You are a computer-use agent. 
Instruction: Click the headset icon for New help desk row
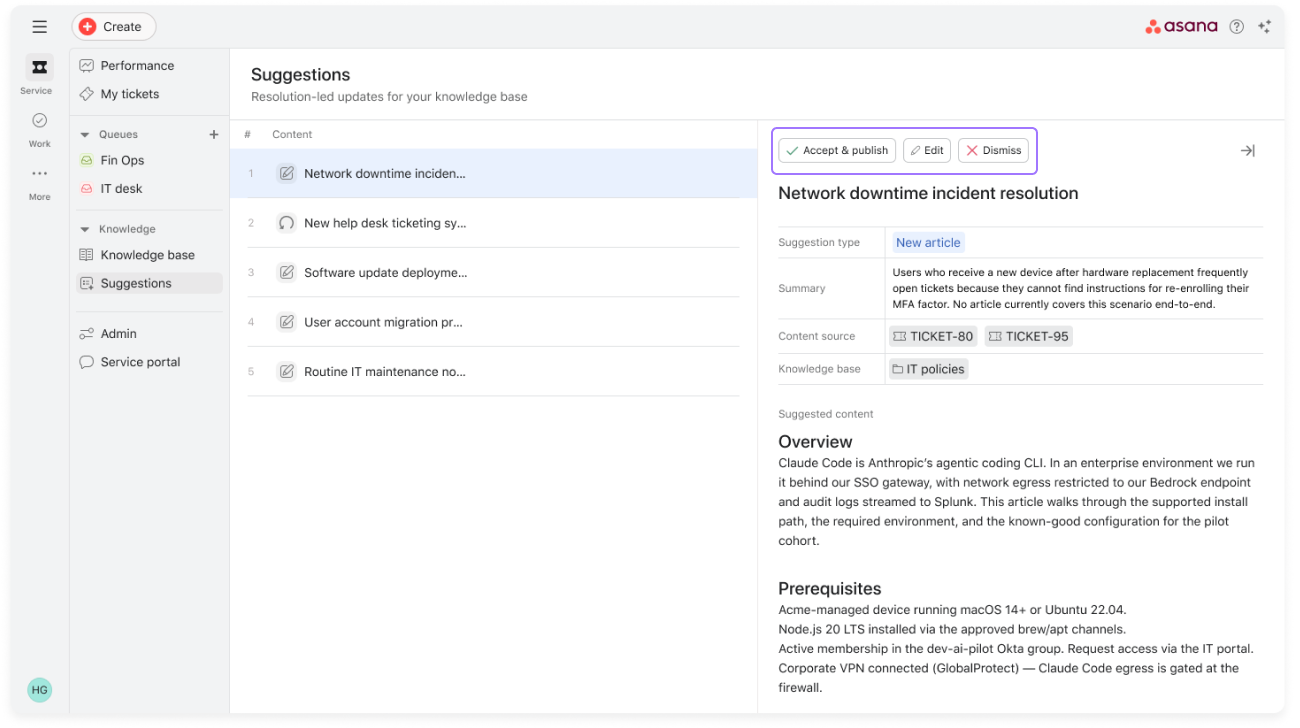[x=287, y=223]
